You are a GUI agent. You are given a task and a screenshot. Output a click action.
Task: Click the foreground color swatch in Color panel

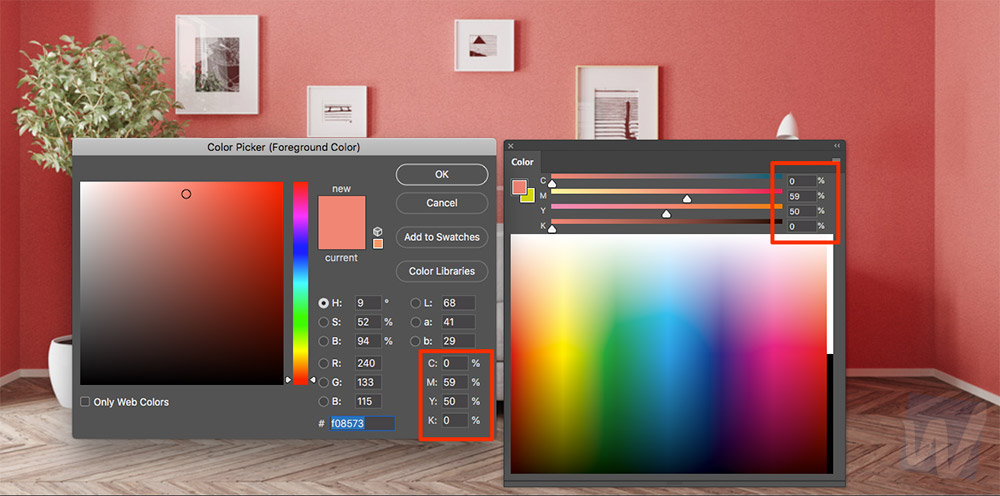coord(520,187)
